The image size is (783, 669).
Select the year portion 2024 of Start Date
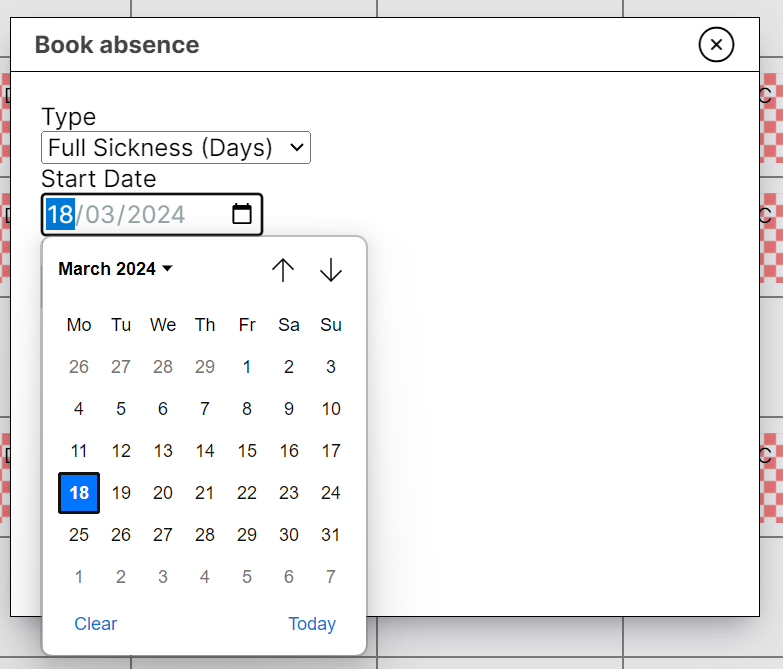coord(156,214)
